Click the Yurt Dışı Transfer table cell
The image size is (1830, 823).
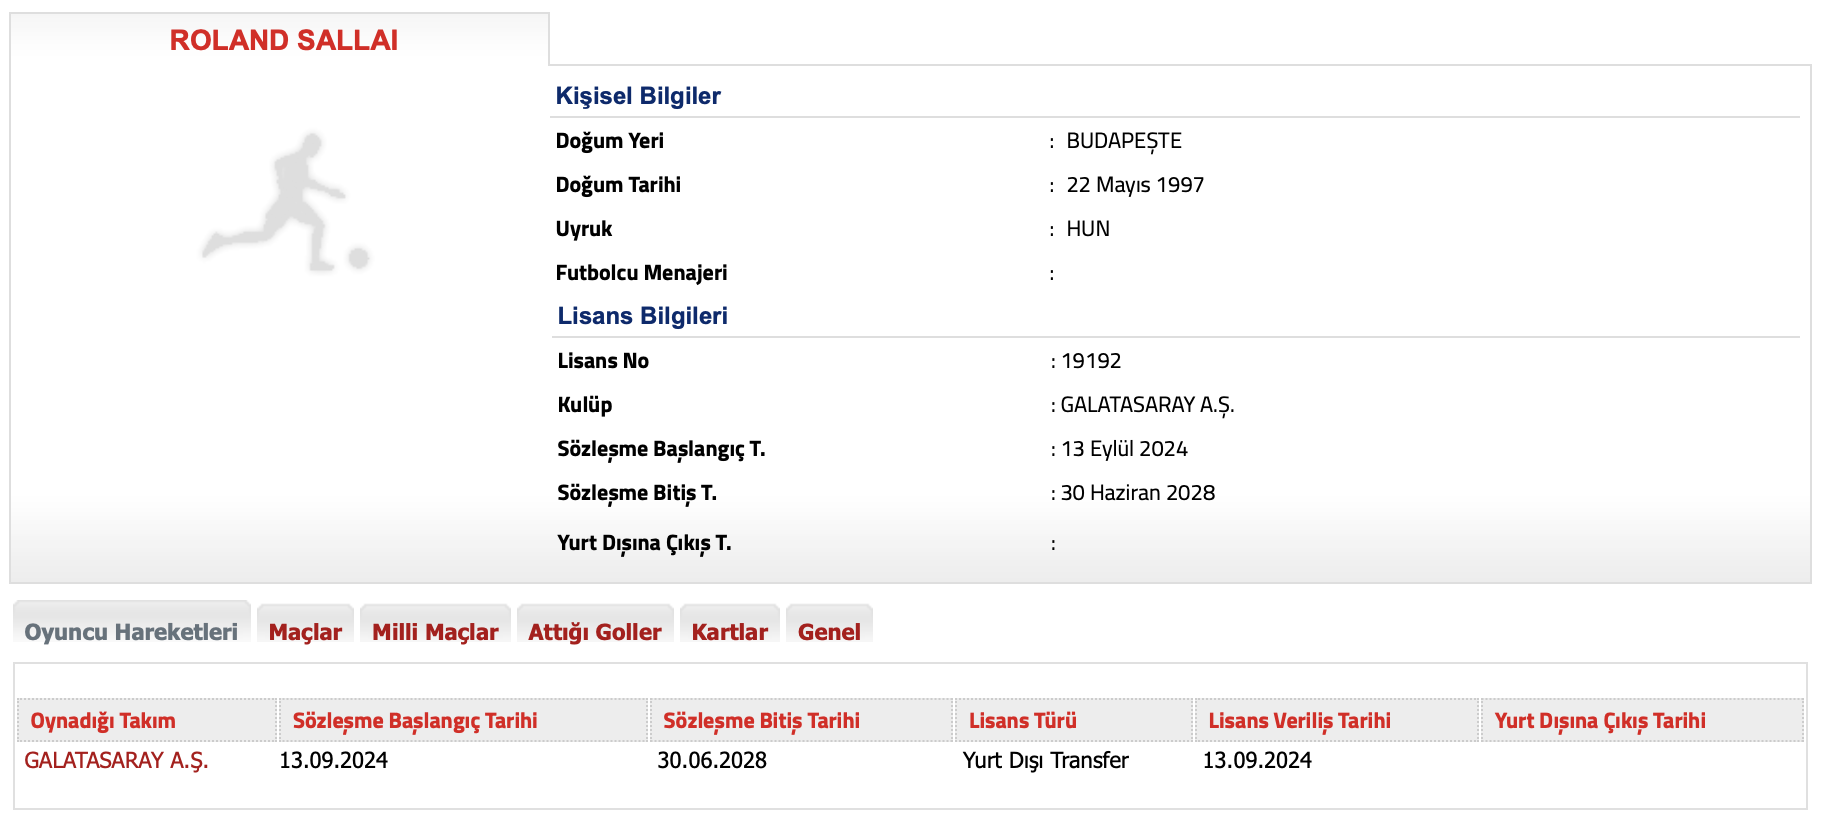tap(1045, 760)
